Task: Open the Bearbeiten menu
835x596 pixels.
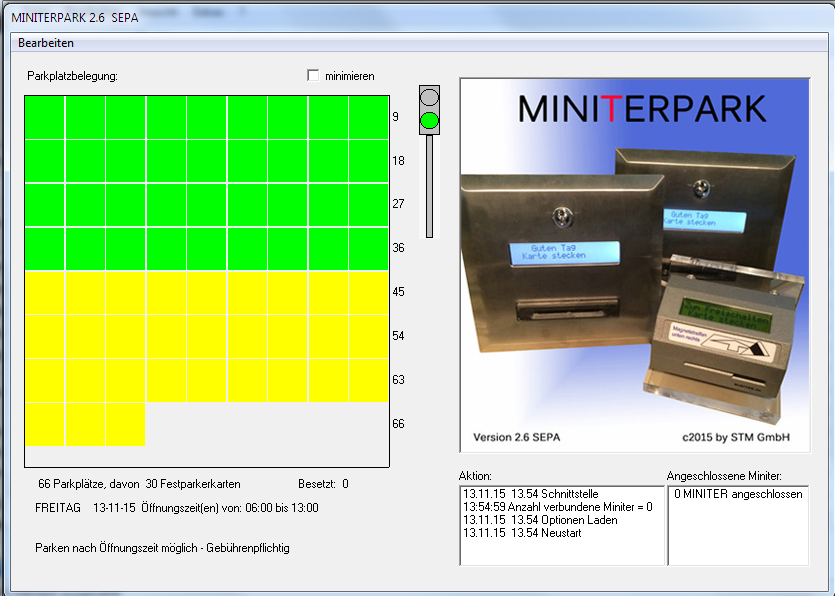Action: [x=47, y=43]
